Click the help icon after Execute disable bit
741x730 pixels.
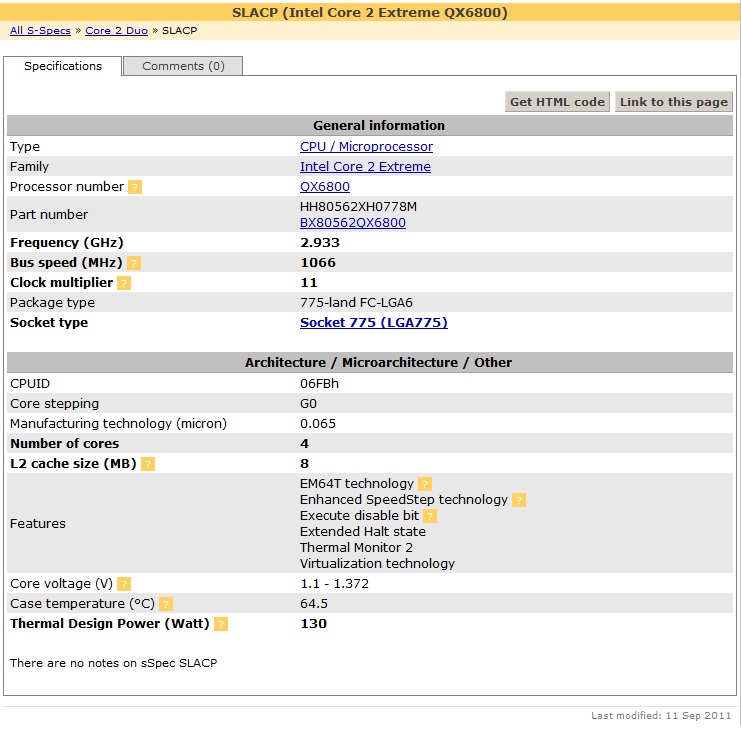tap(430, 516)
